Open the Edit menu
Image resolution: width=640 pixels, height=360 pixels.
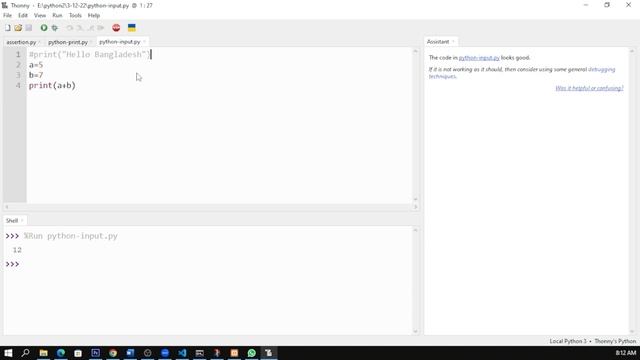[23, 15]
